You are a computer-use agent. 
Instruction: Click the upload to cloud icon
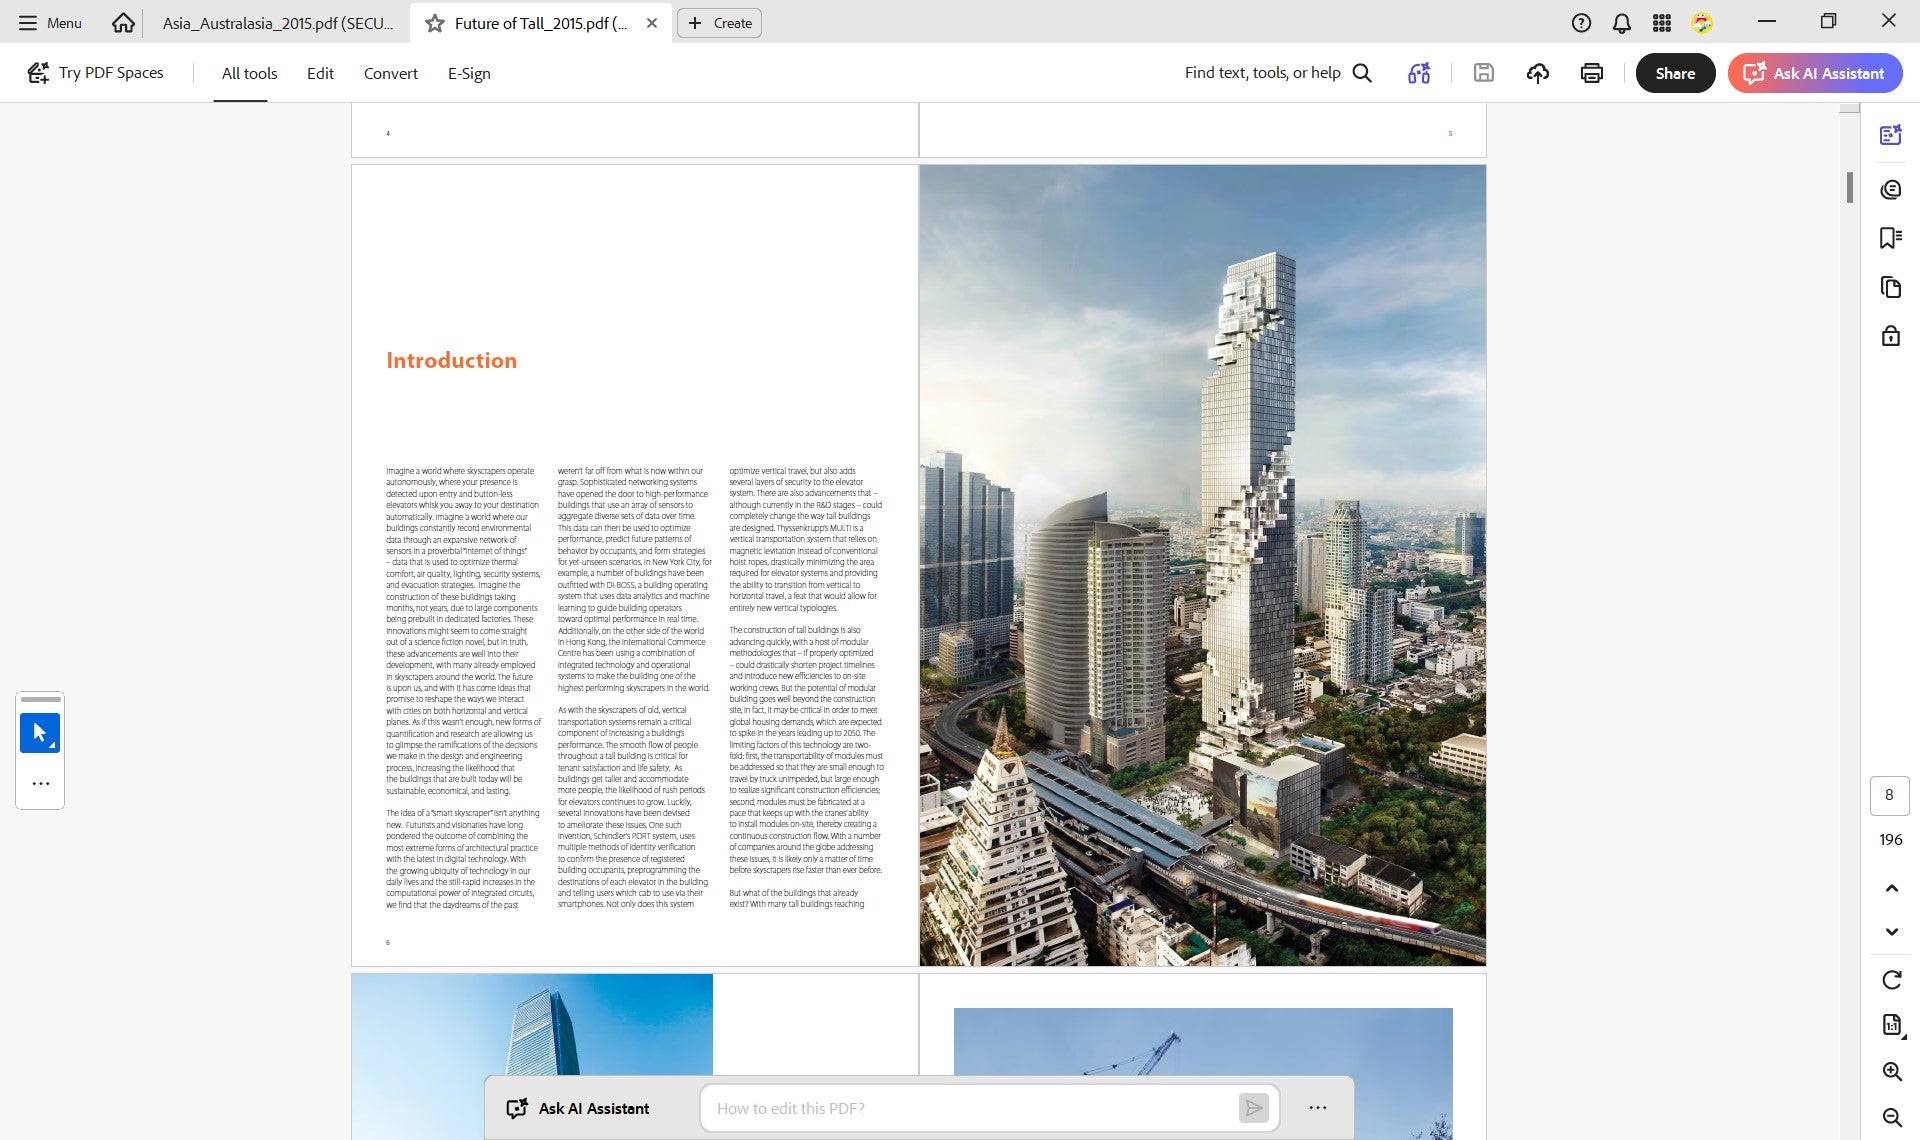(x=1538, y=73)
